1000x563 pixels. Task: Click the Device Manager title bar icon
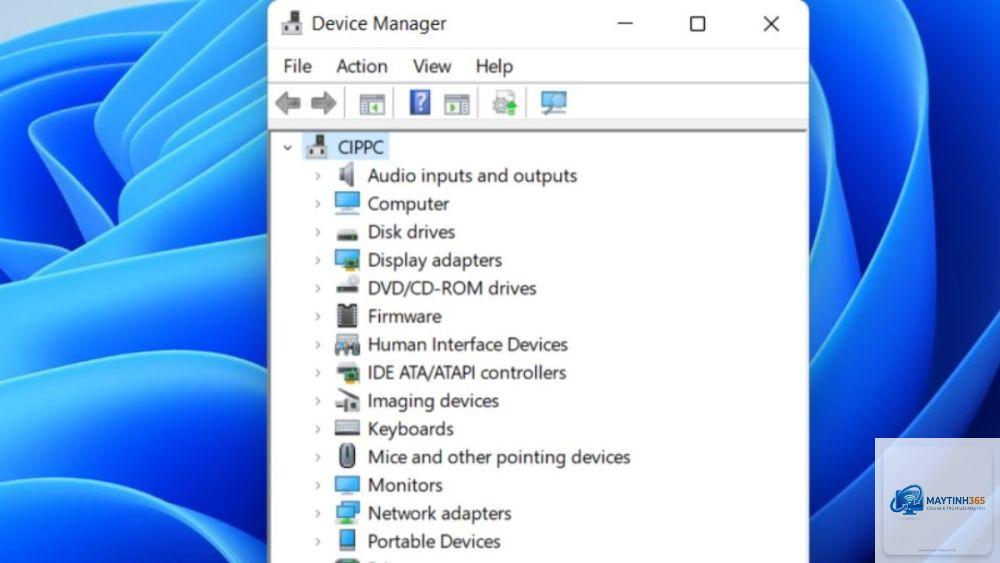coord(291,24)
